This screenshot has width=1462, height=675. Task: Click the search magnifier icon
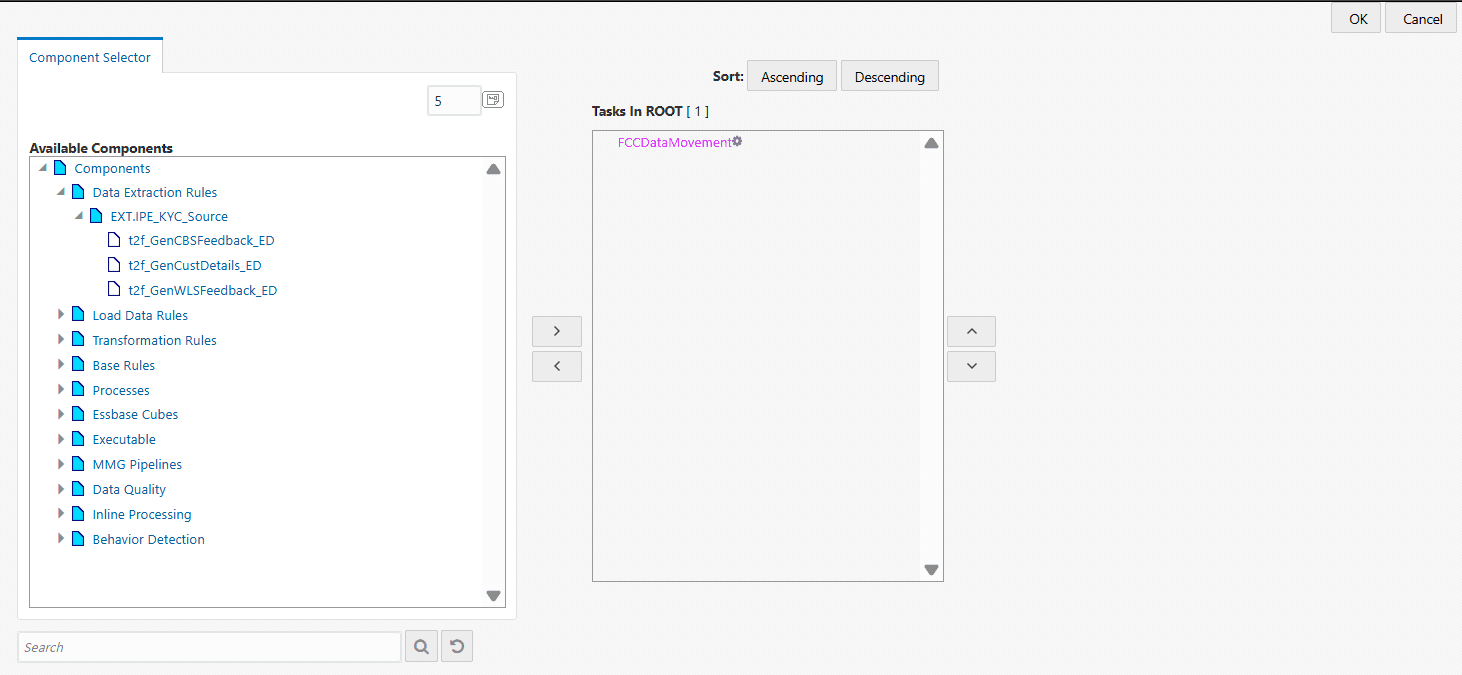[x=421, y=646]
